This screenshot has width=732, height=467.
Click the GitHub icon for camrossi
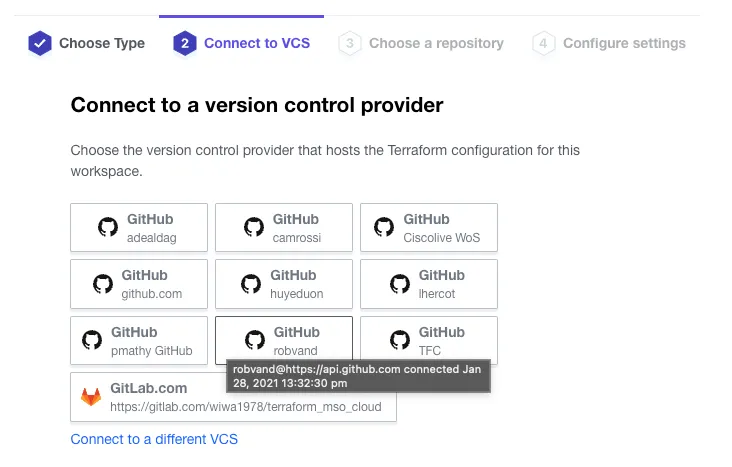[x=254, y=228]
